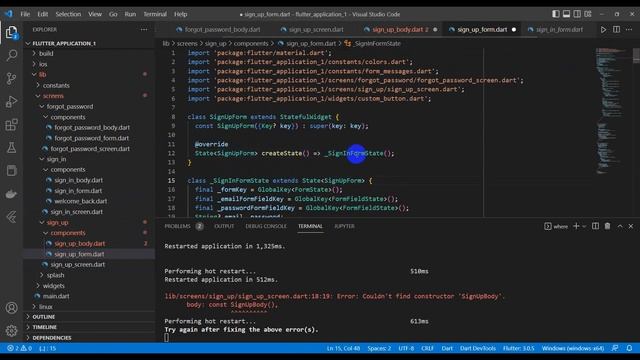The image size is (640, 360).
Task: Open welcome_back.dart in explorer
Action: pos(80,201)
